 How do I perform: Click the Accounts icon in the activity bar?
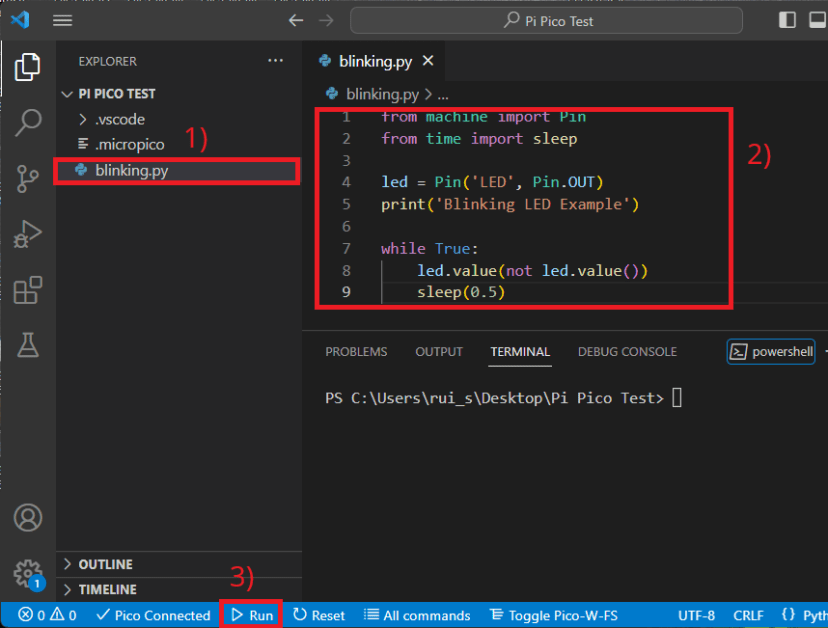click(x=27, y=518)
